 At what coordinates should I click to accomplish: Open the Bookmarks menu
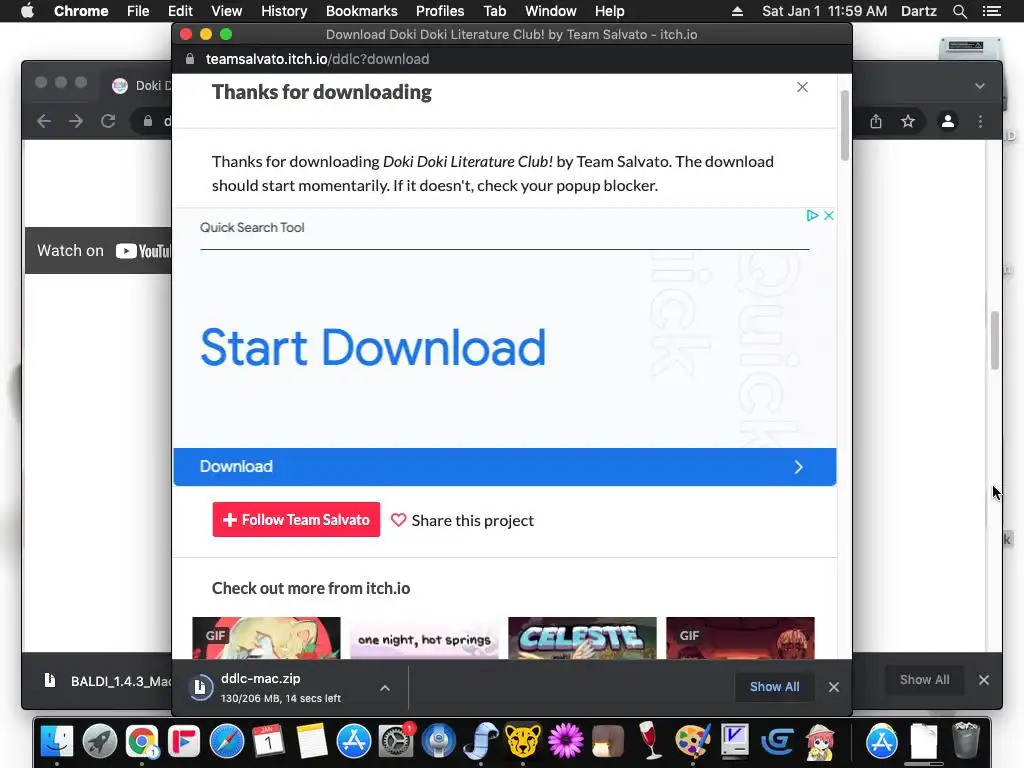click(362, 11)
